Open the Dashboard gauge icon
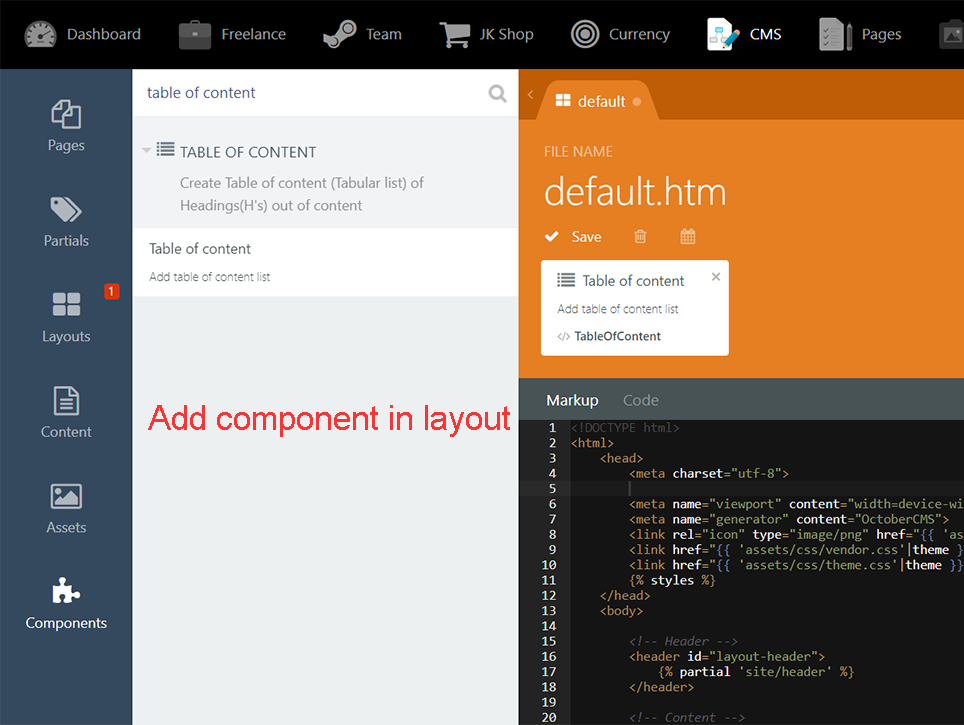Screen dimensions: 964x725 pyautogui.click(x=40, y=34)
